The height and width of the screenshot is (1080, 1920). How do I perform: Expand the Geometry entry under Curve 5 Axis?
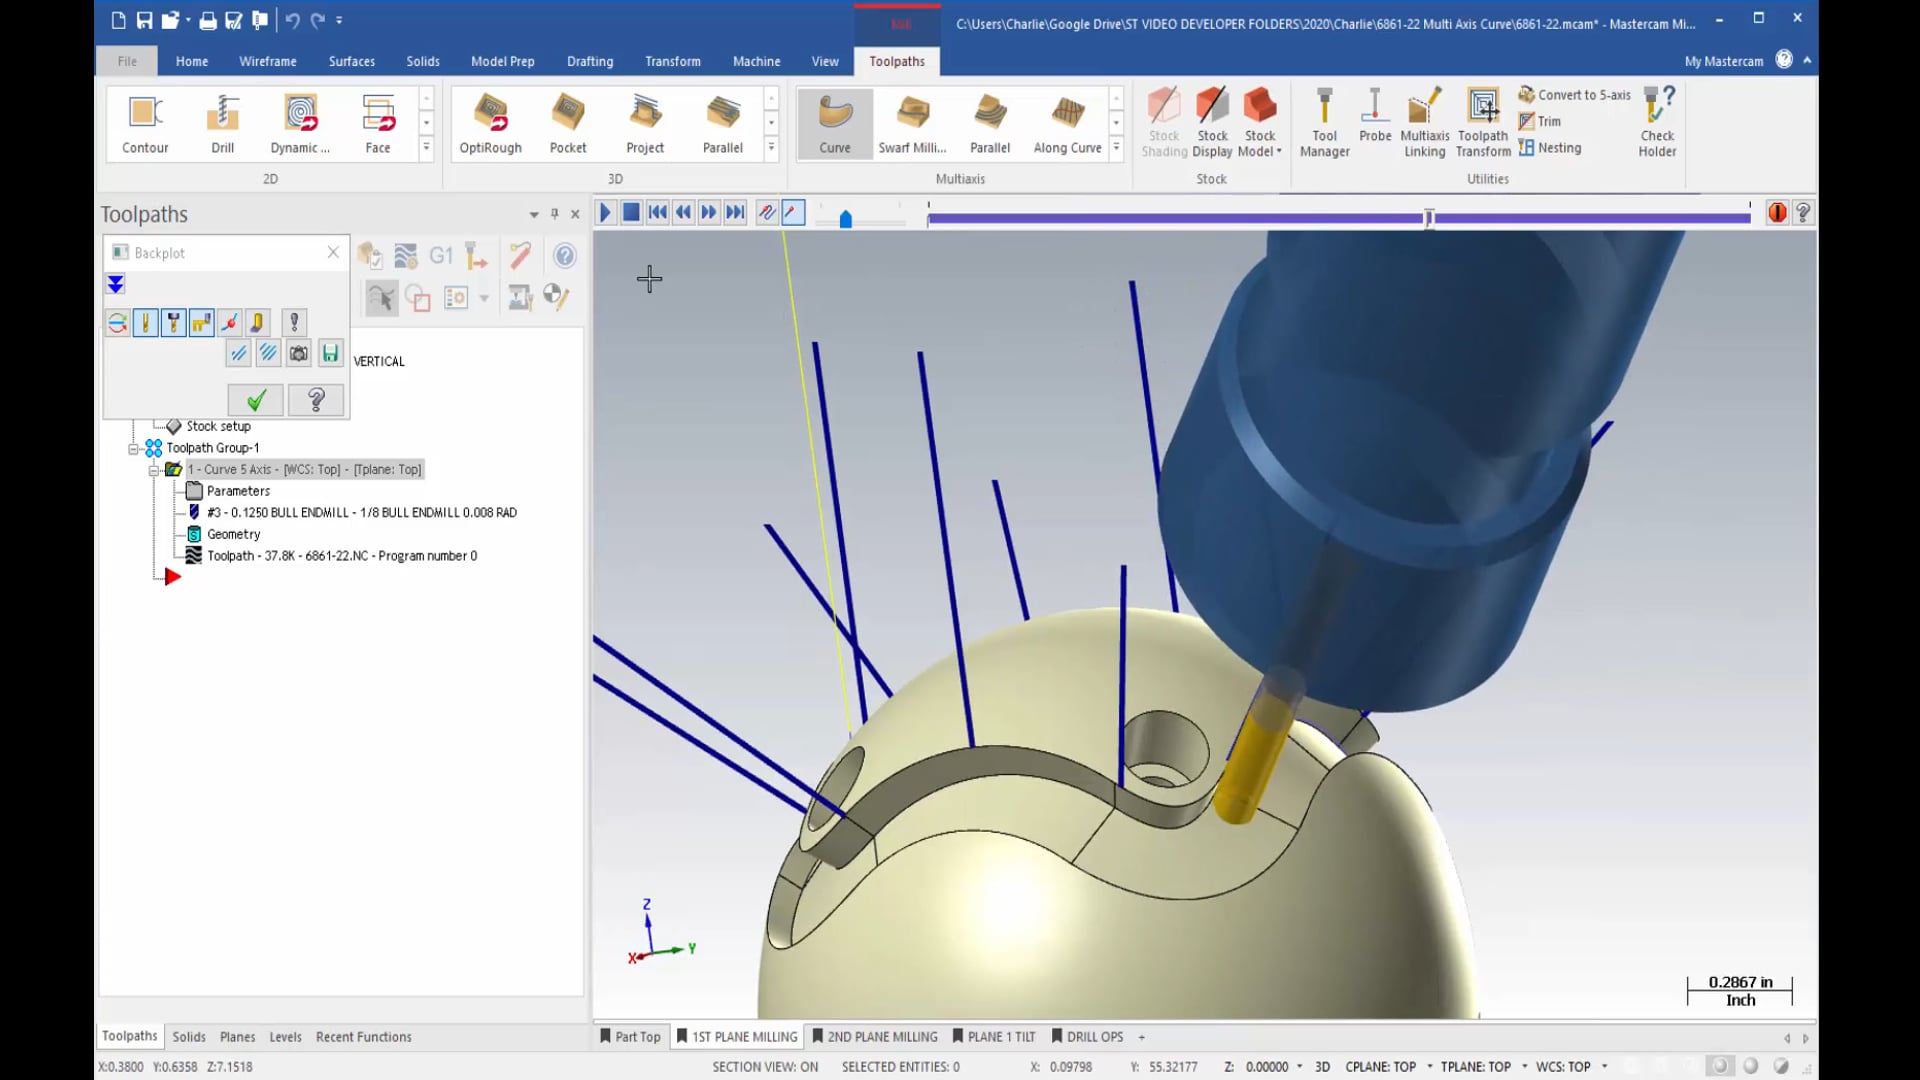233,533
